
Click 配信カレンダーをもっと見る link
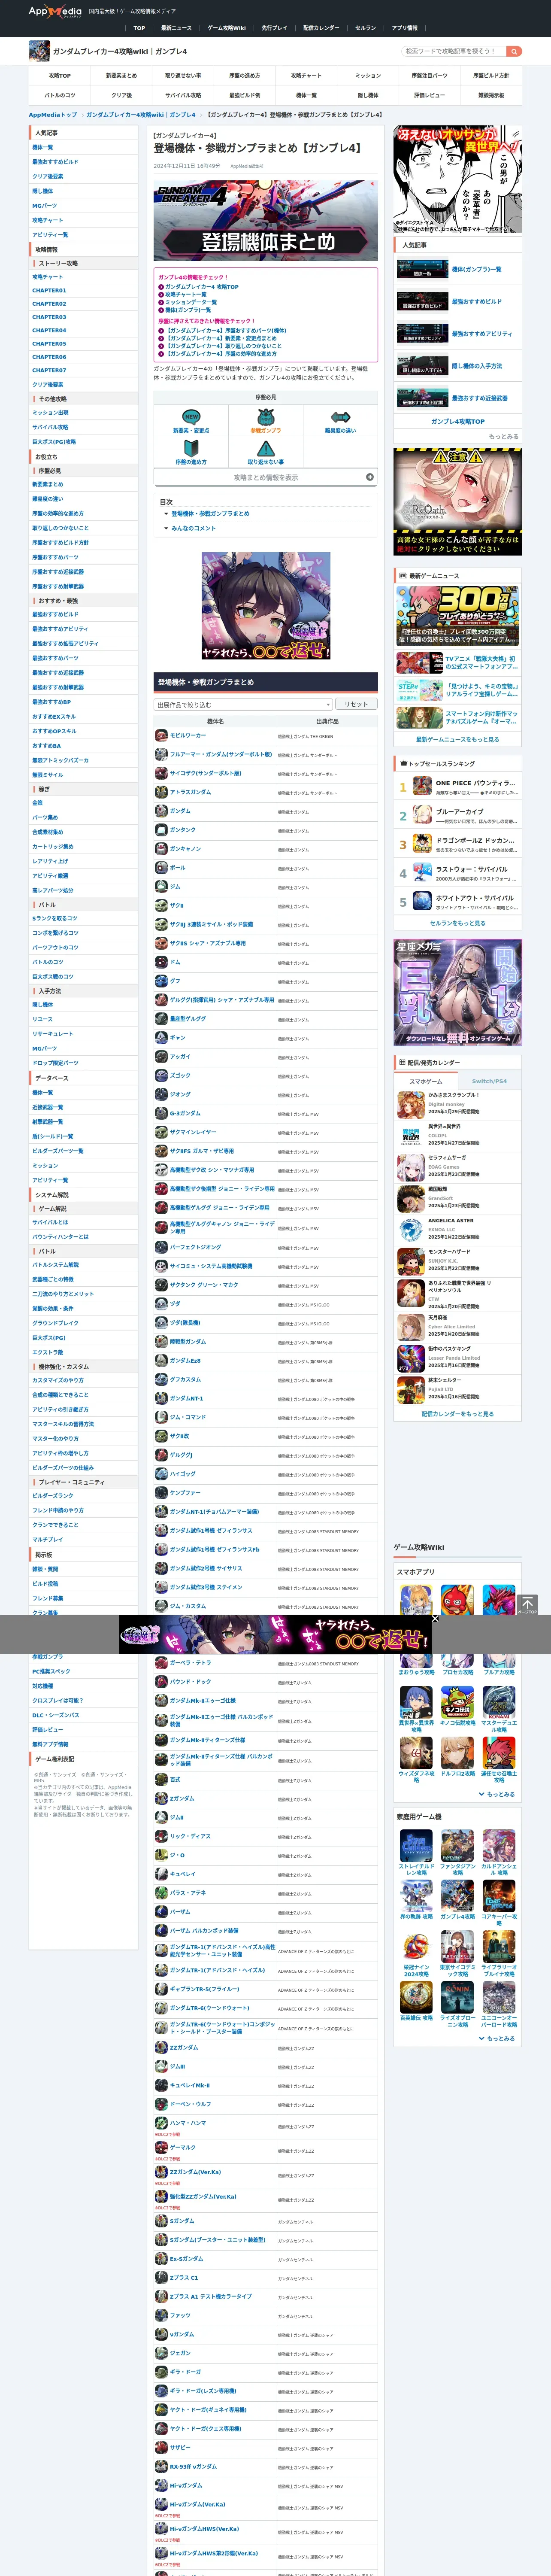457,1414
